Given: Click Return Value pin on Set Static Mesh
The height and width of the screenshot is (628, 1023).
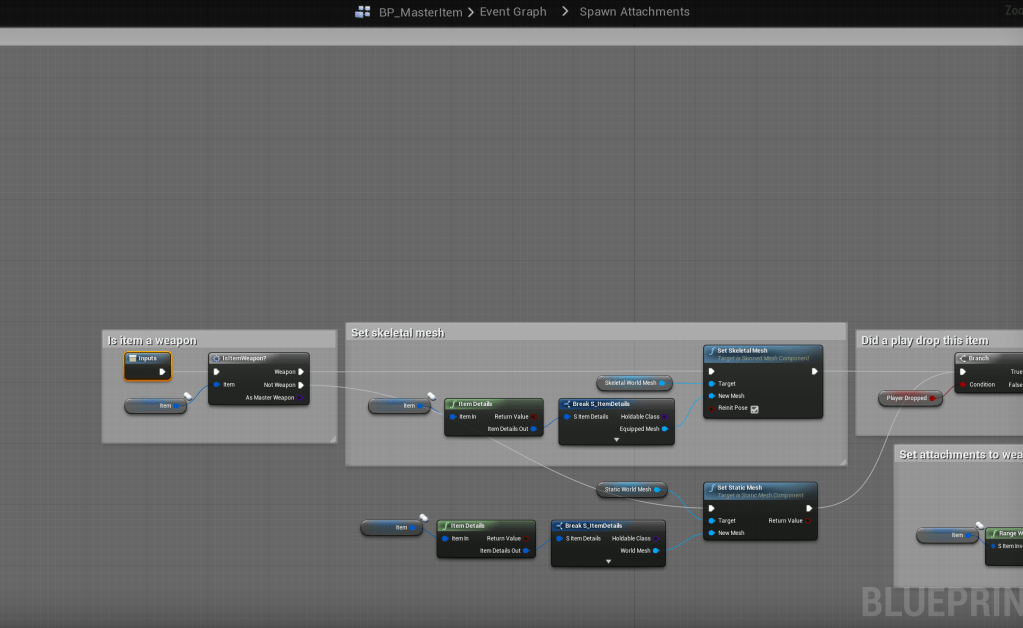Looking at the screenshot, I should [x=808, y=520].
